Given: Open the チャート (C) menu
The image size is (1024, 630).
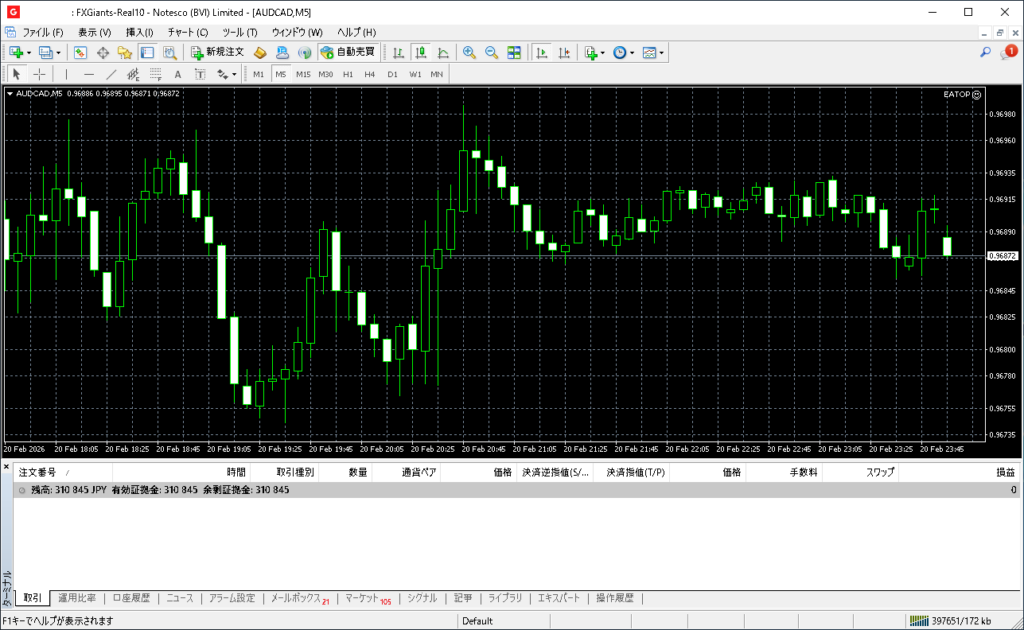Looking at the screenshot, I should pos(187,32).
